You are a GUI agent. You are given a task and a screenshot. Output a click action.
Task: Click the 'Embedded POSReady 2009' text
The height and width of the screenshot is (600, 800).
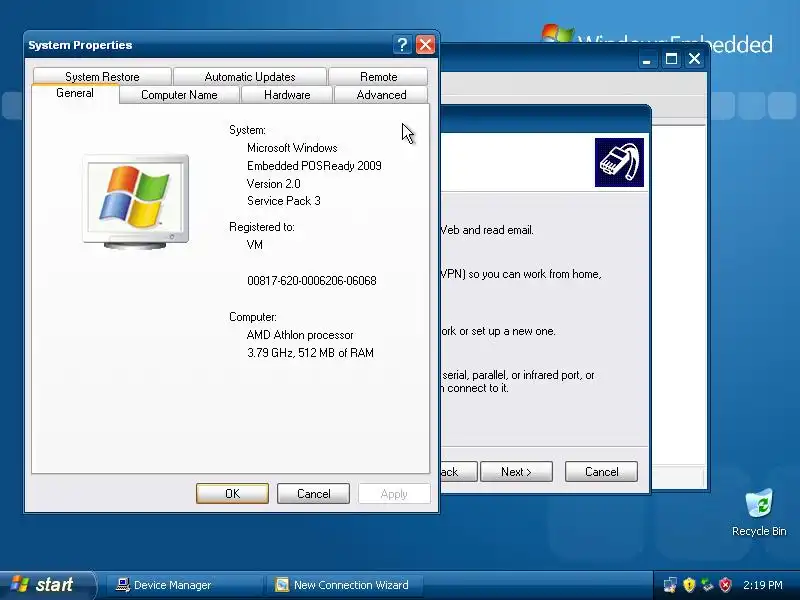pyautogui.click(x=314, y=166)
